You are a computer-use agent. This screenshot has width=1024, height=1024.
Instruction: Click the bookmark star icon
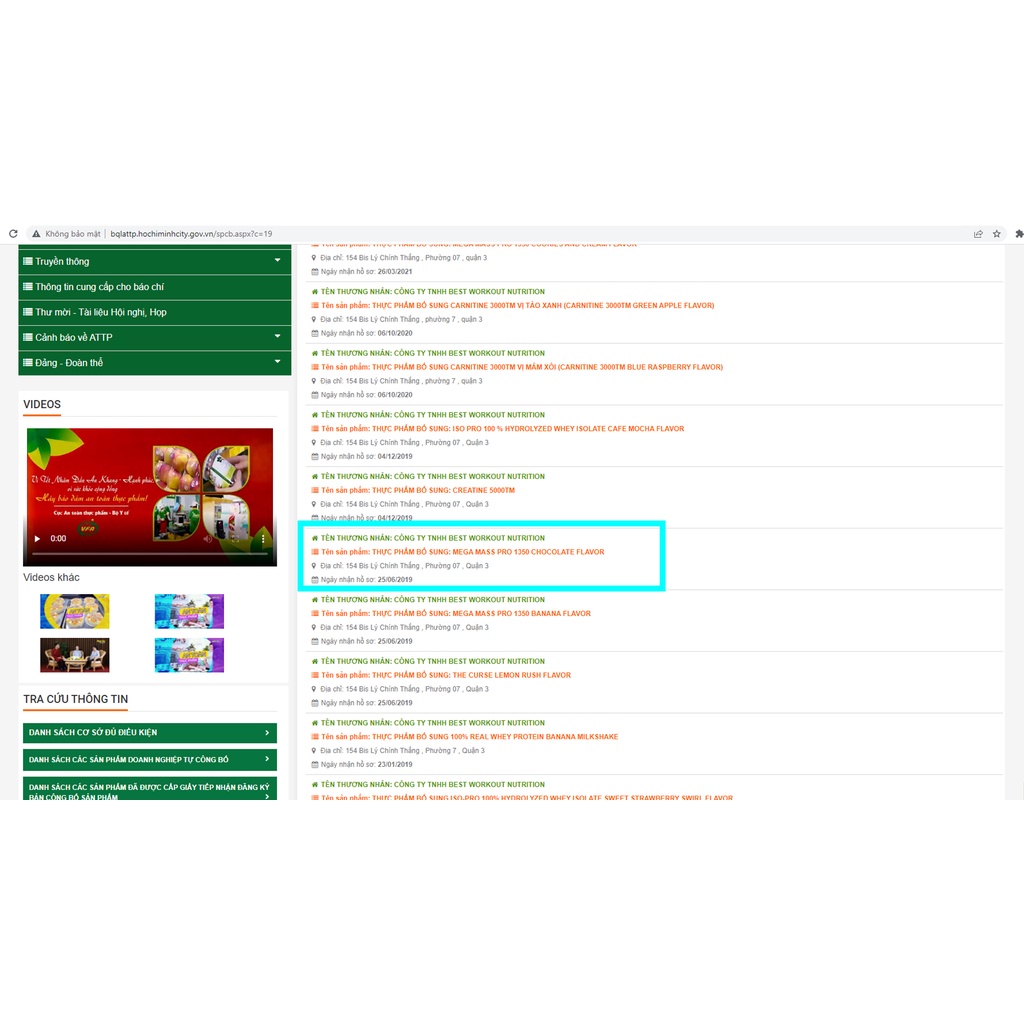(x=996, y=234)
